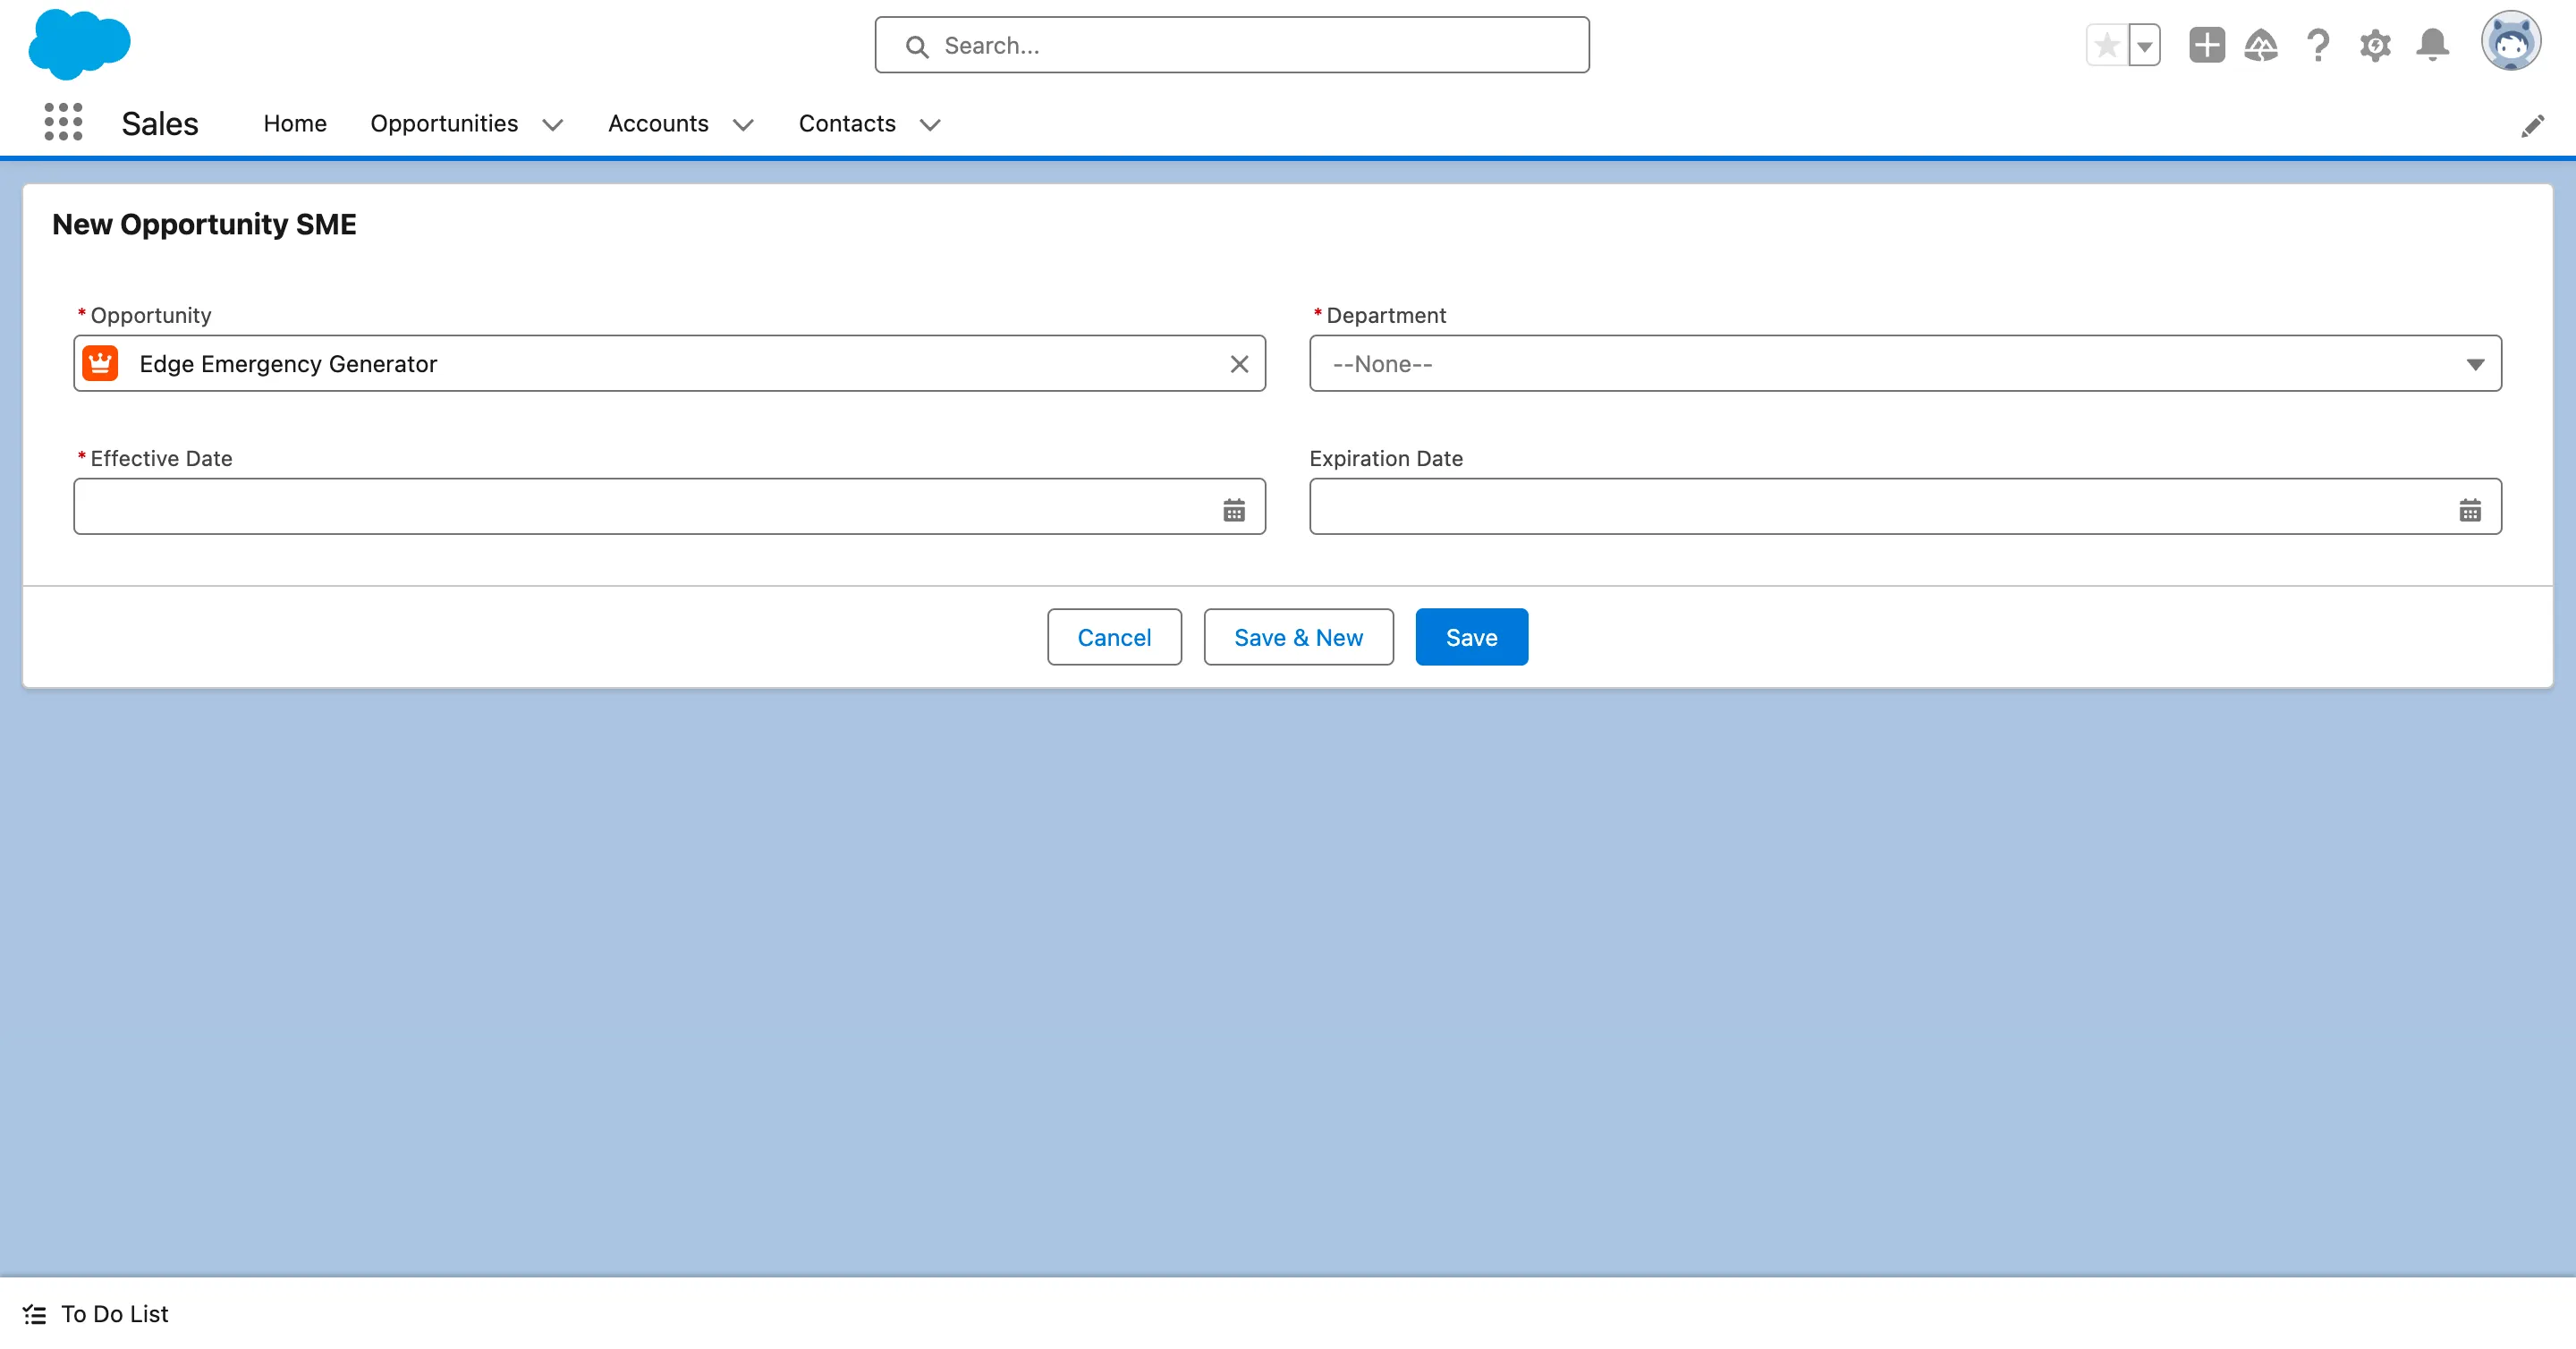Expand the Opportunities tab chevron
This screenshot has width=2576, height=1349.
click(553, 125)
